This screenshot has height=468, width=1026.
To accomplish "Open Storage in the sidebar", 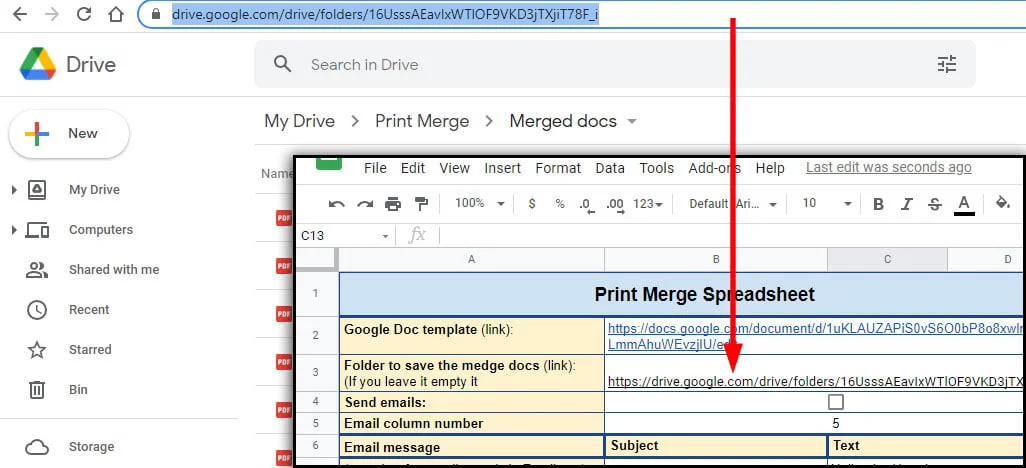I will click(91, 447).
